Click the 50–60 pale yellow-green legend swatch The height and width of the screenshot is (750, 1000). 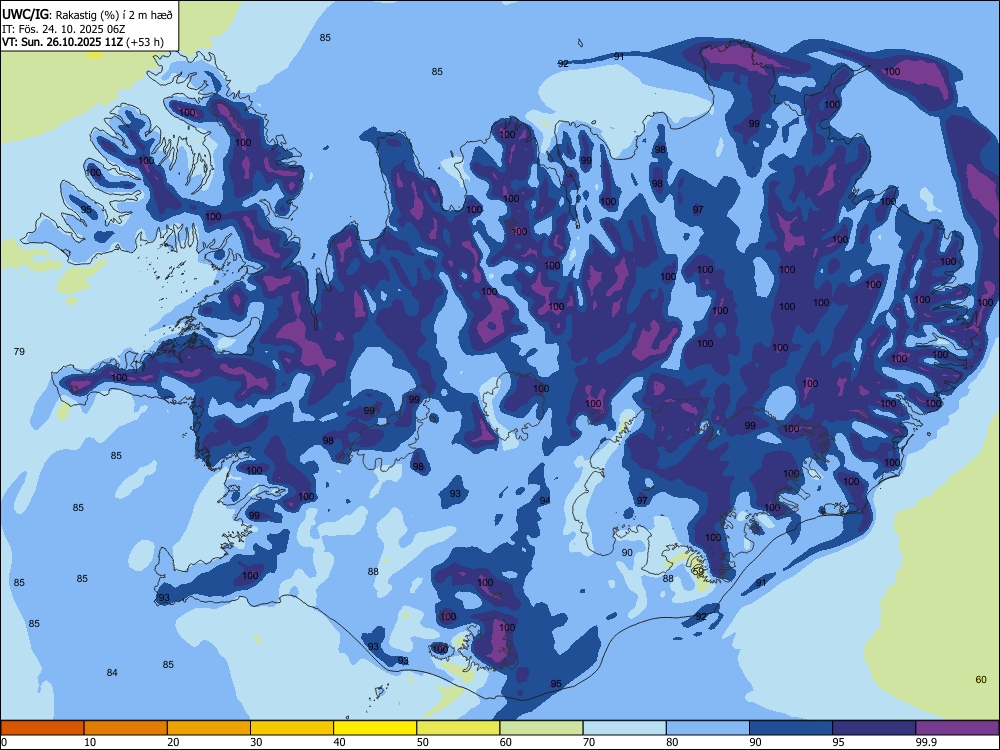pos(458,728)
